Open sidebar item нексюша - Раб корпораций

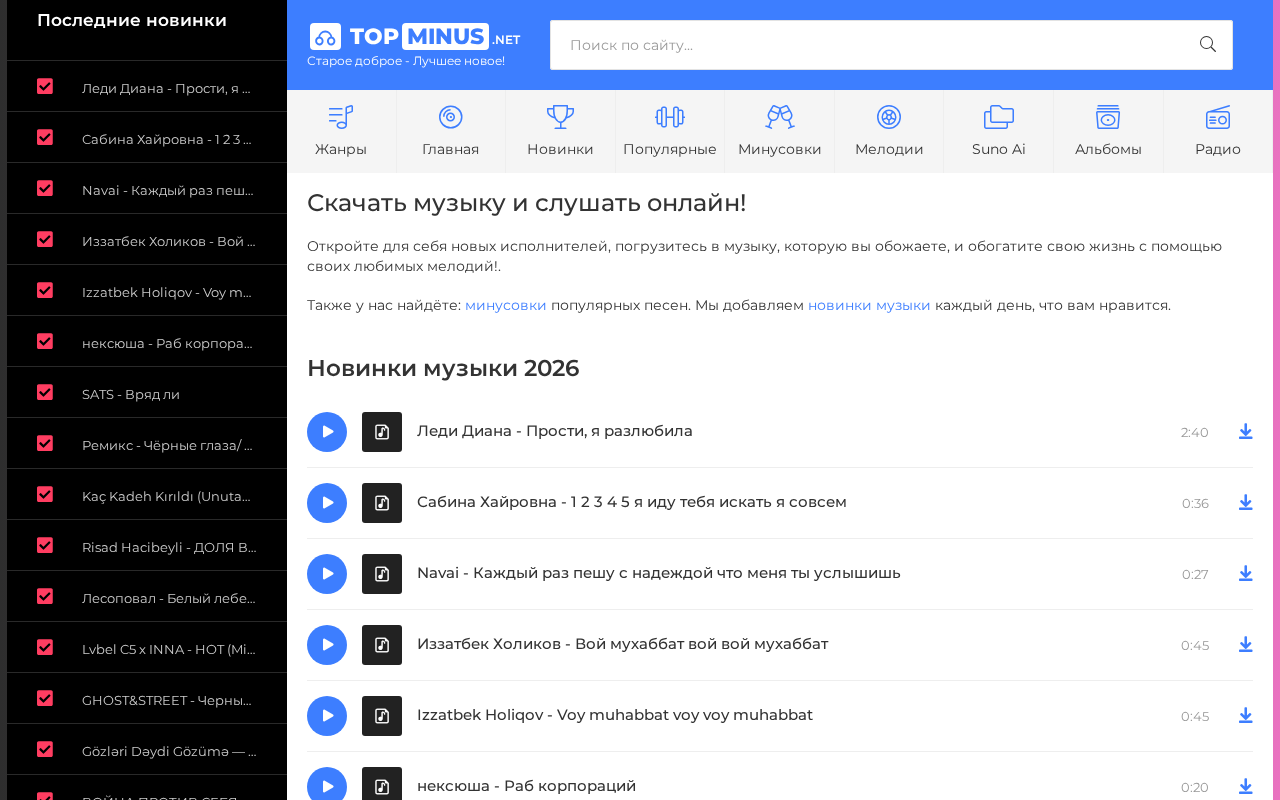167,343
